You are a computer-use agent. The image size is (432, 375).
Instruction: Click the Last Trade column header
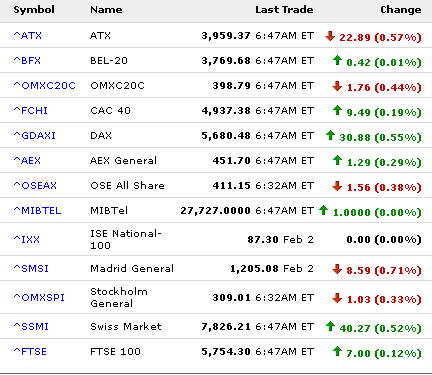(284, 10)
